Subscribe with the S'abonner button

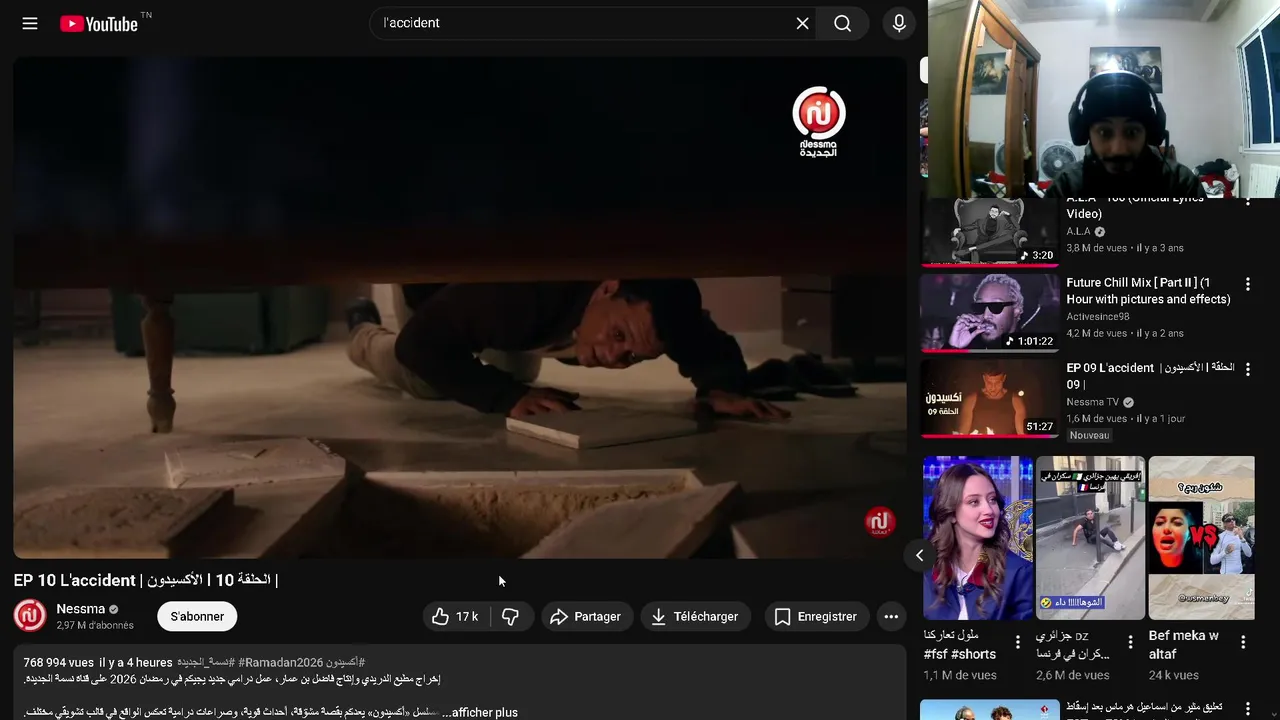197,616
